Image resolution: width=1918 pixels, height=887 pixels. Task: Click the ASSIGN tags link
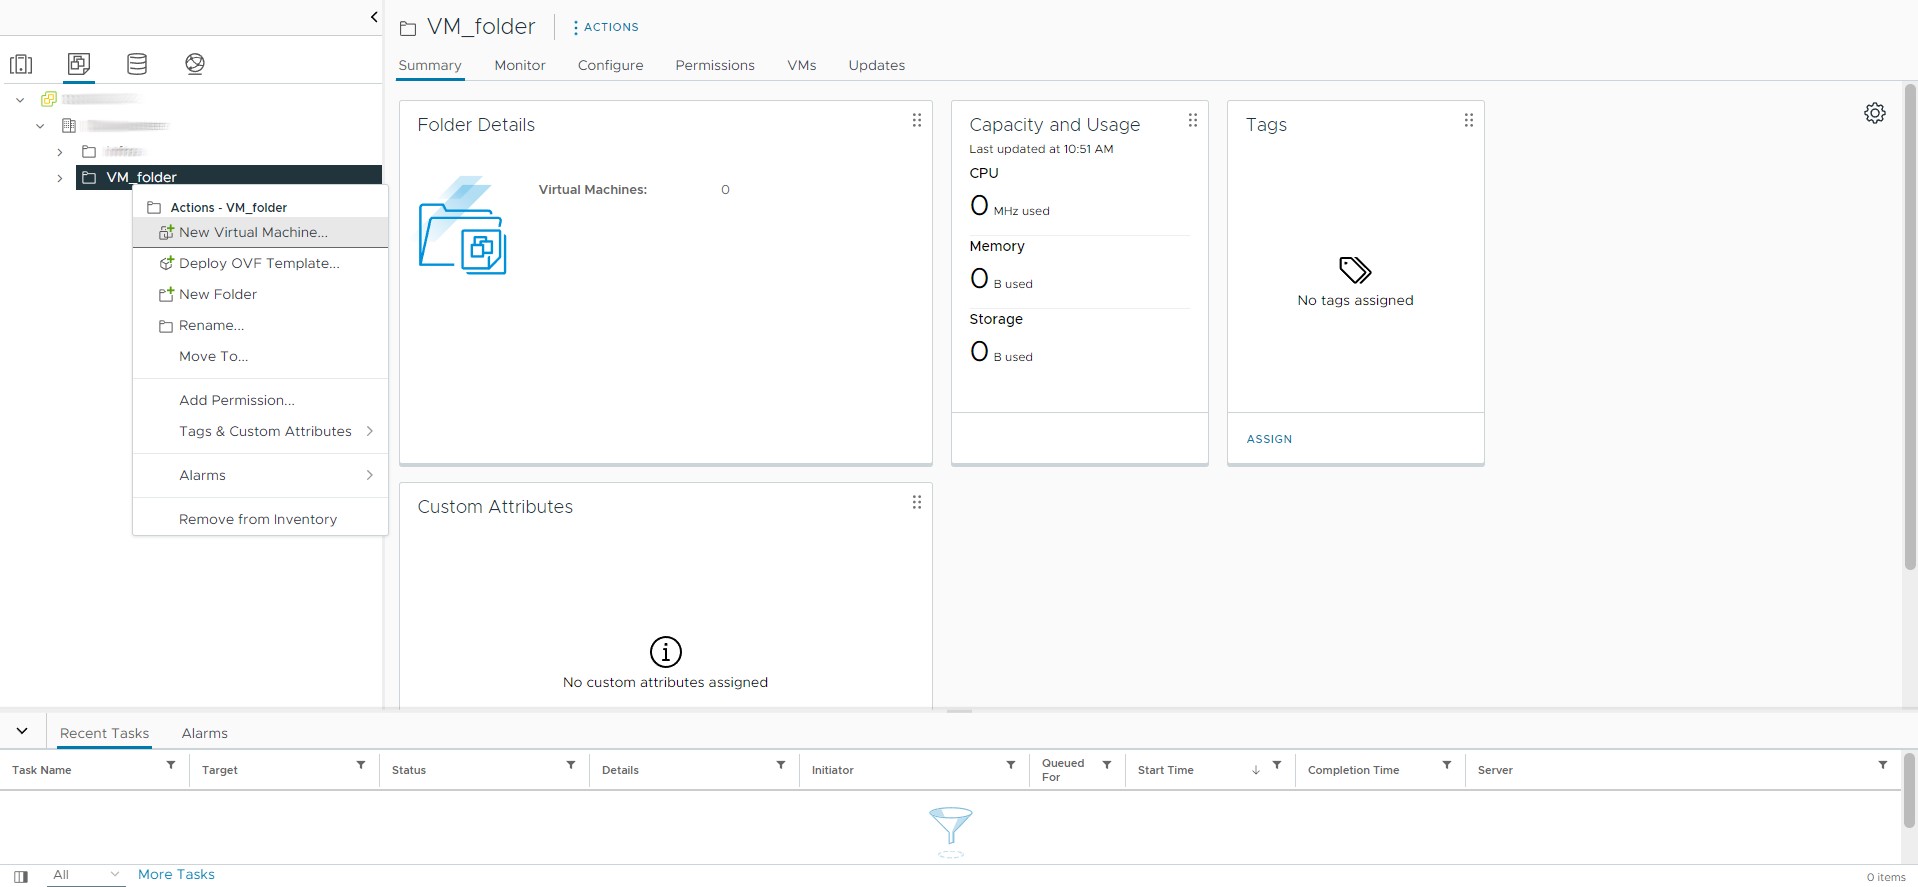pos(1269,439)
